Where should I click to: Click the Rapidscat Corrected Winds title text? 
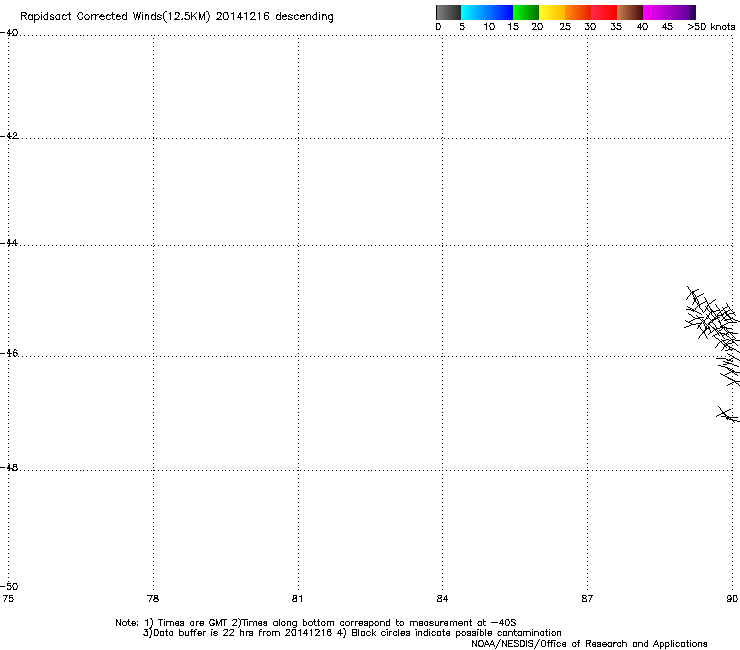[177, 17]
